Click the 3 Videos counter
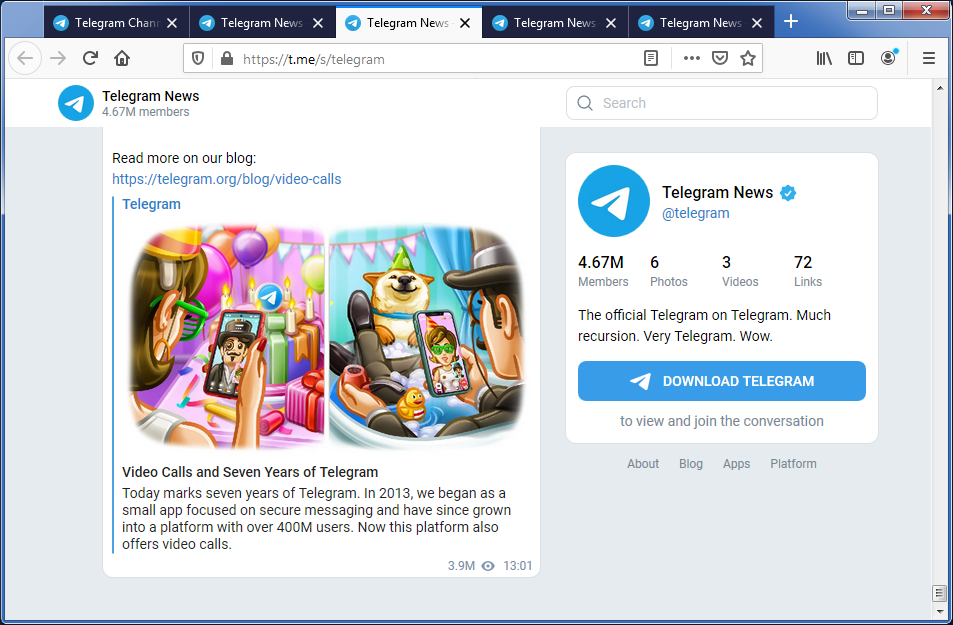The image size is (953, 625). [740, 271]
